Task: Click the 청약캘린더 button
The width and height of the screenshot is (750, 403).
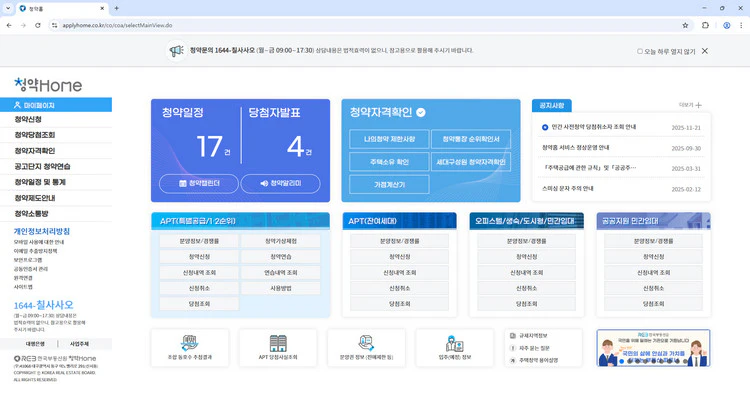Action: (197, 183)
